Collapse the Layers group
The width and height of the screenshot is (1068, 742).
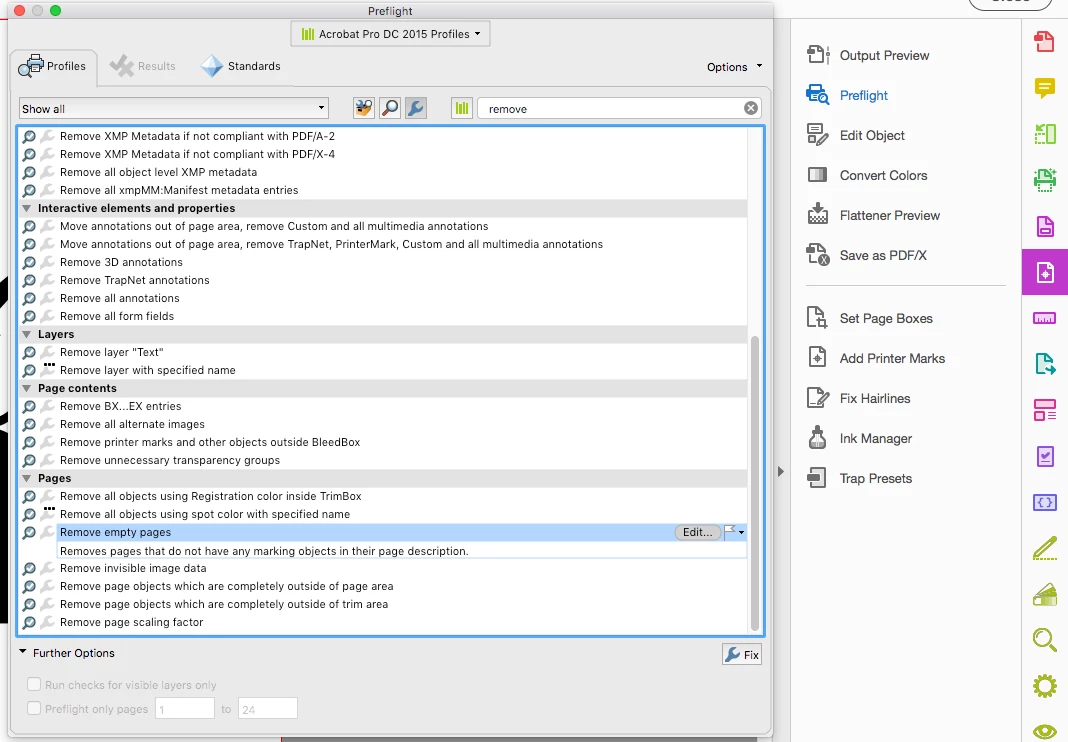point(27,335)
